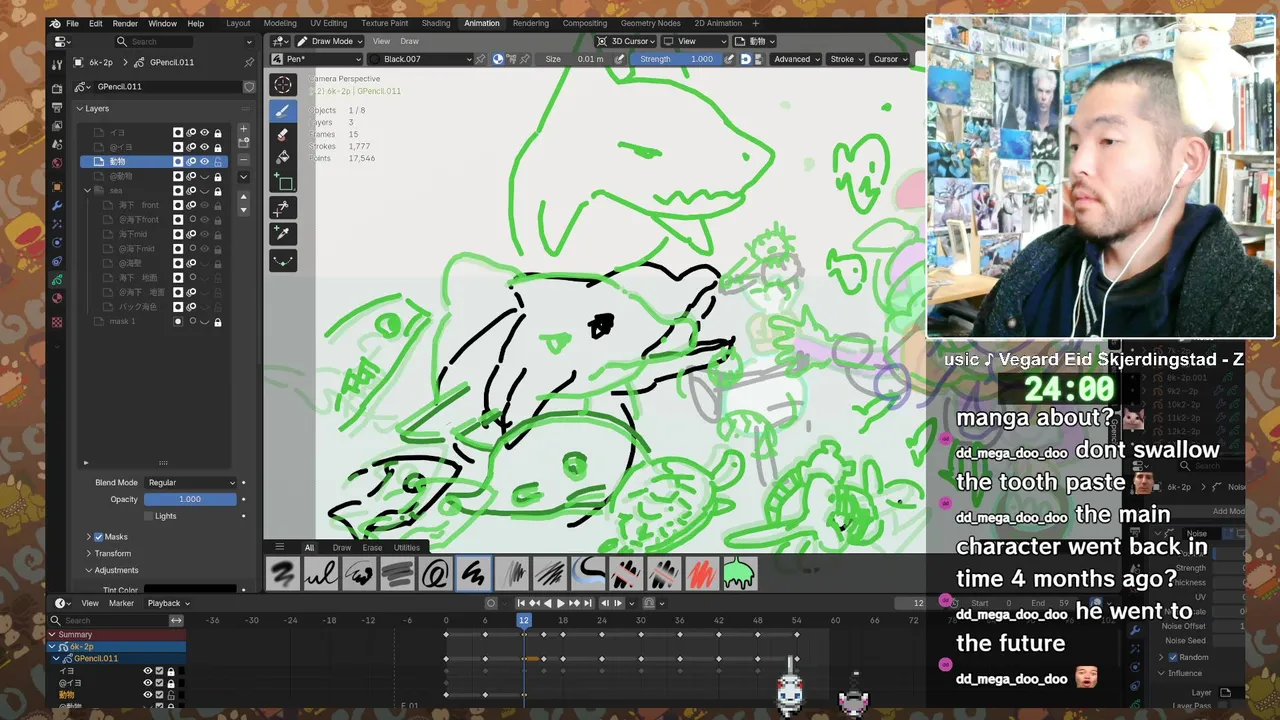Toggle the pin on properties header
The image size is (1280, 720).
coord(249,62)
